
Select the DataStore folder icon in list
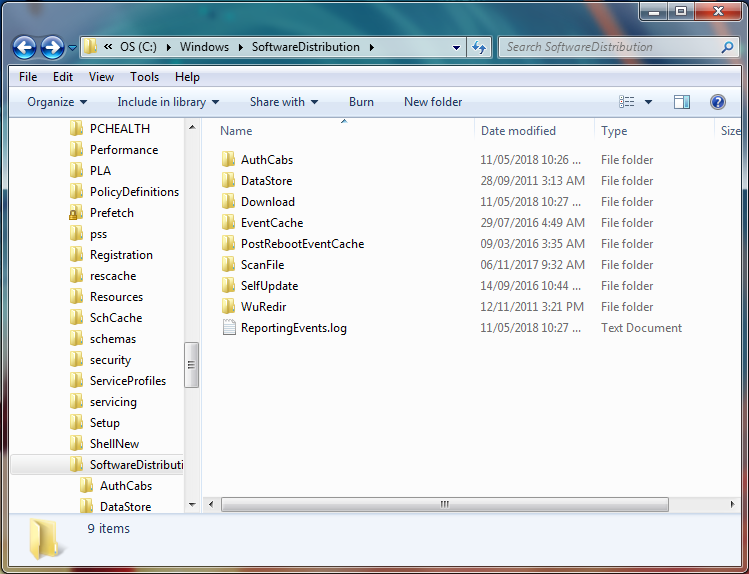coord(228,181)
